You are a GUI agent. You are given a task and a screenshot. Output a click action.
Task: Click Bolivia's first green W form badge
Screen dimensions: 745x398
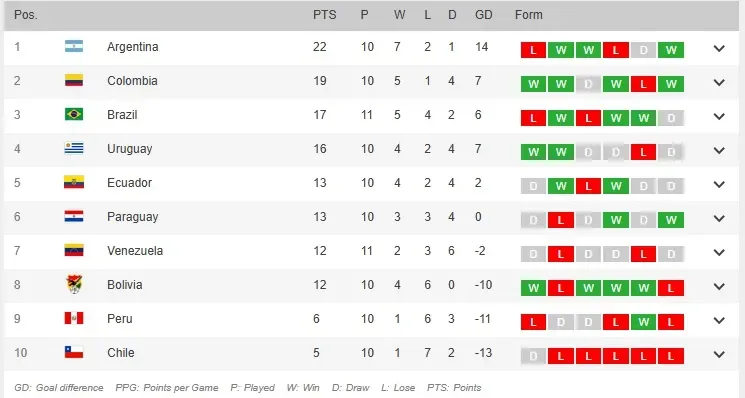[x=533, y=288]
